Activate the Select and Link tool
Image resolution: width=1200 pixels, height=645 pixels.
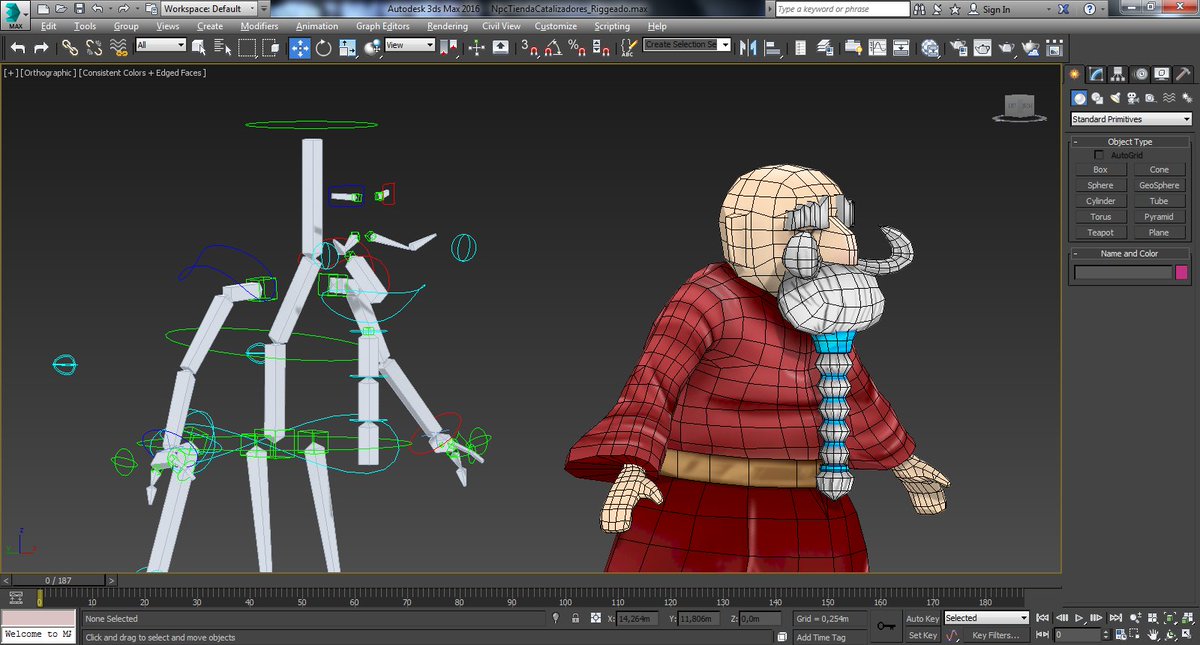pyautogui.click(x=70, y=47)
